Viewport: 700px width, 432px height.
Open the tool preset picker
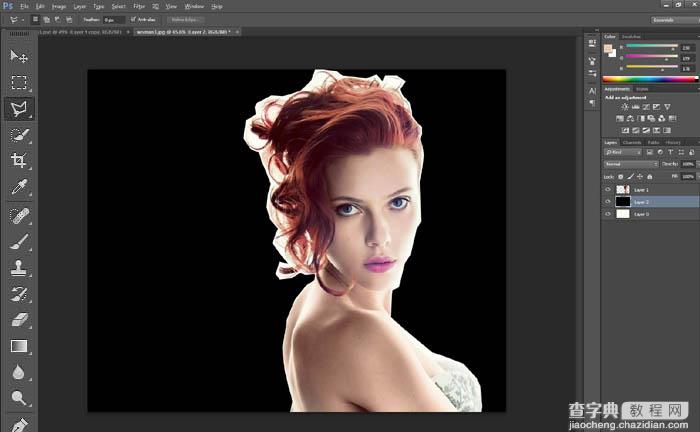click(16, 20)
